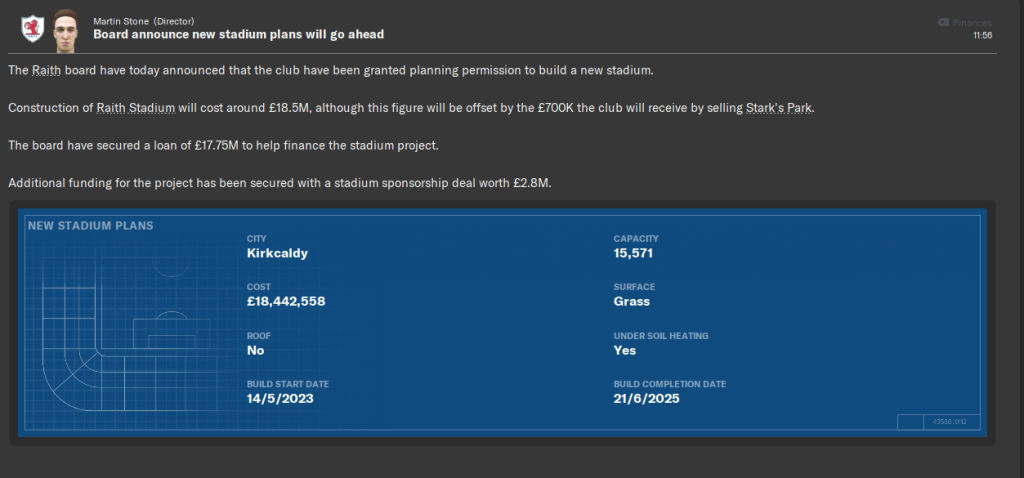
Task: Open the Stark's Park stadium link
Action: 780,108
